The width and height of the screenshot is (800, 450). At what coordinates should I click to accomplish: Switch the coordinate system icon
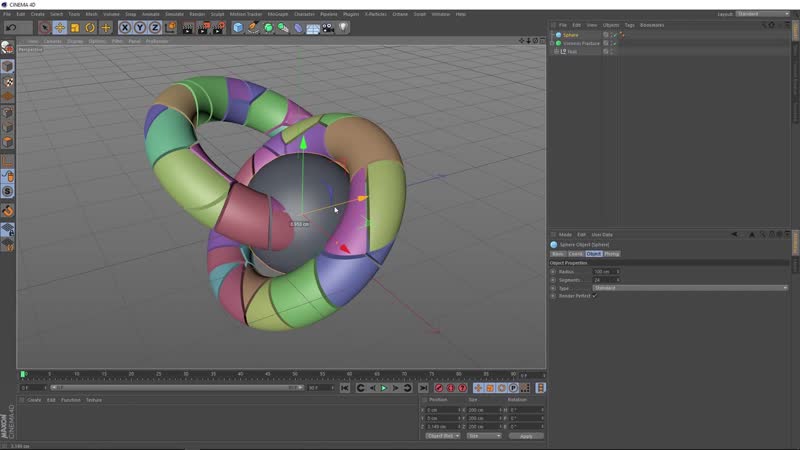(170, 28)
